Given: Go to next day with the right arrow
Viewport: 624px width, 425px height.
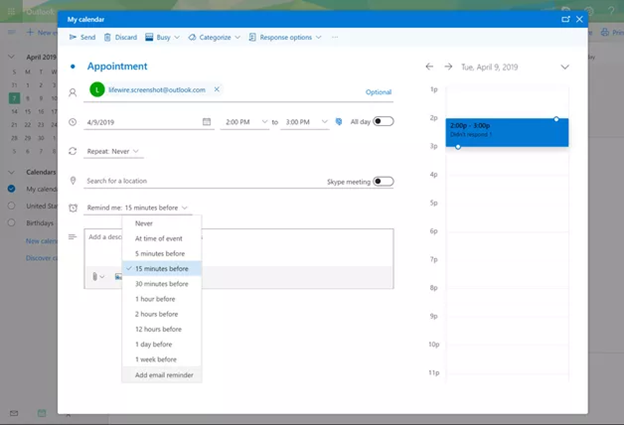Looking at the screenshot, I should [448, 67].
